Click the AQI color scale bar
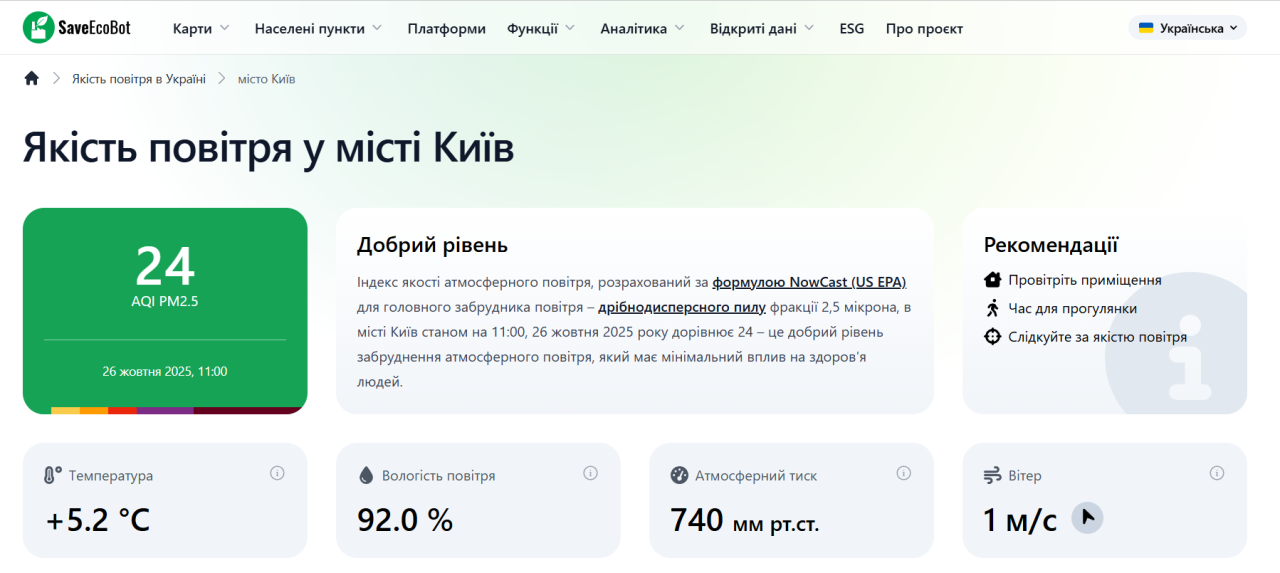1280x573 pixels. coord(165,410)
